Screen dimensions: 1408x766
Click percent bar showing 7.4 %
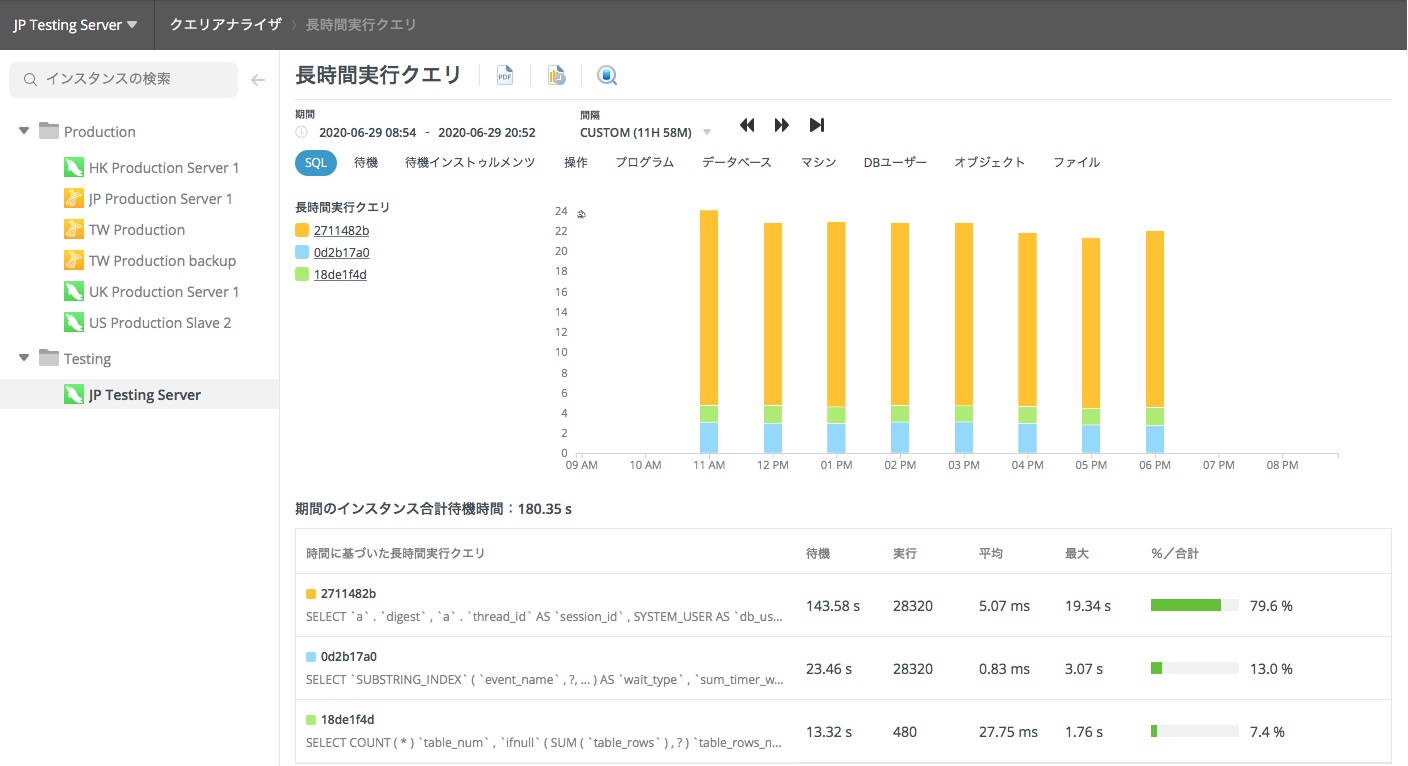[x=1195, y=731]
